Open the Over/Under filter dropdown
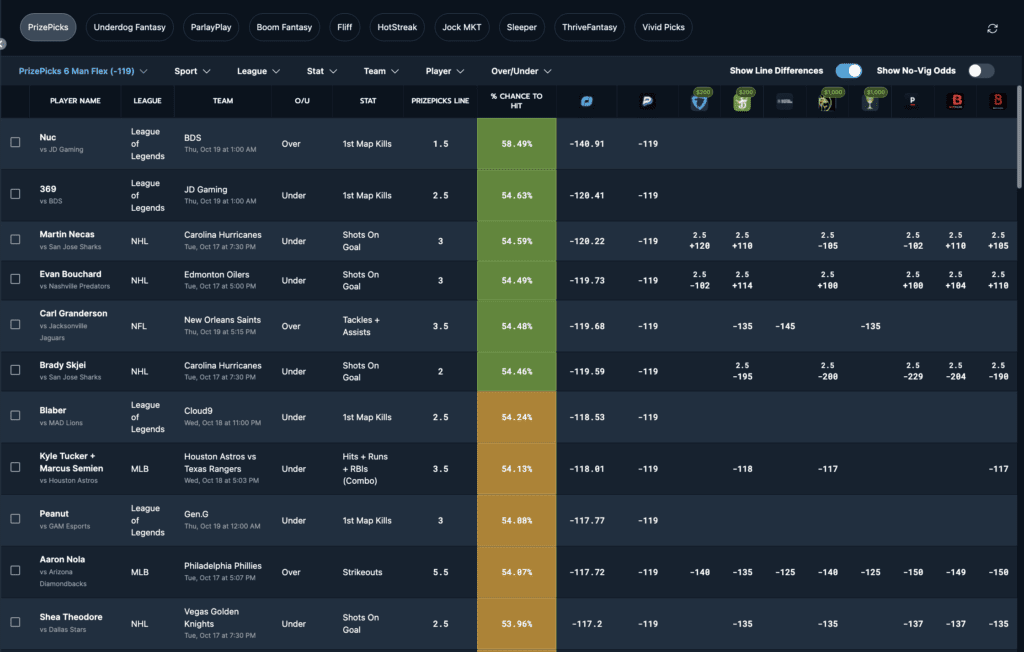This screenshot has height=652, width=1024. [x=521, y=71]
